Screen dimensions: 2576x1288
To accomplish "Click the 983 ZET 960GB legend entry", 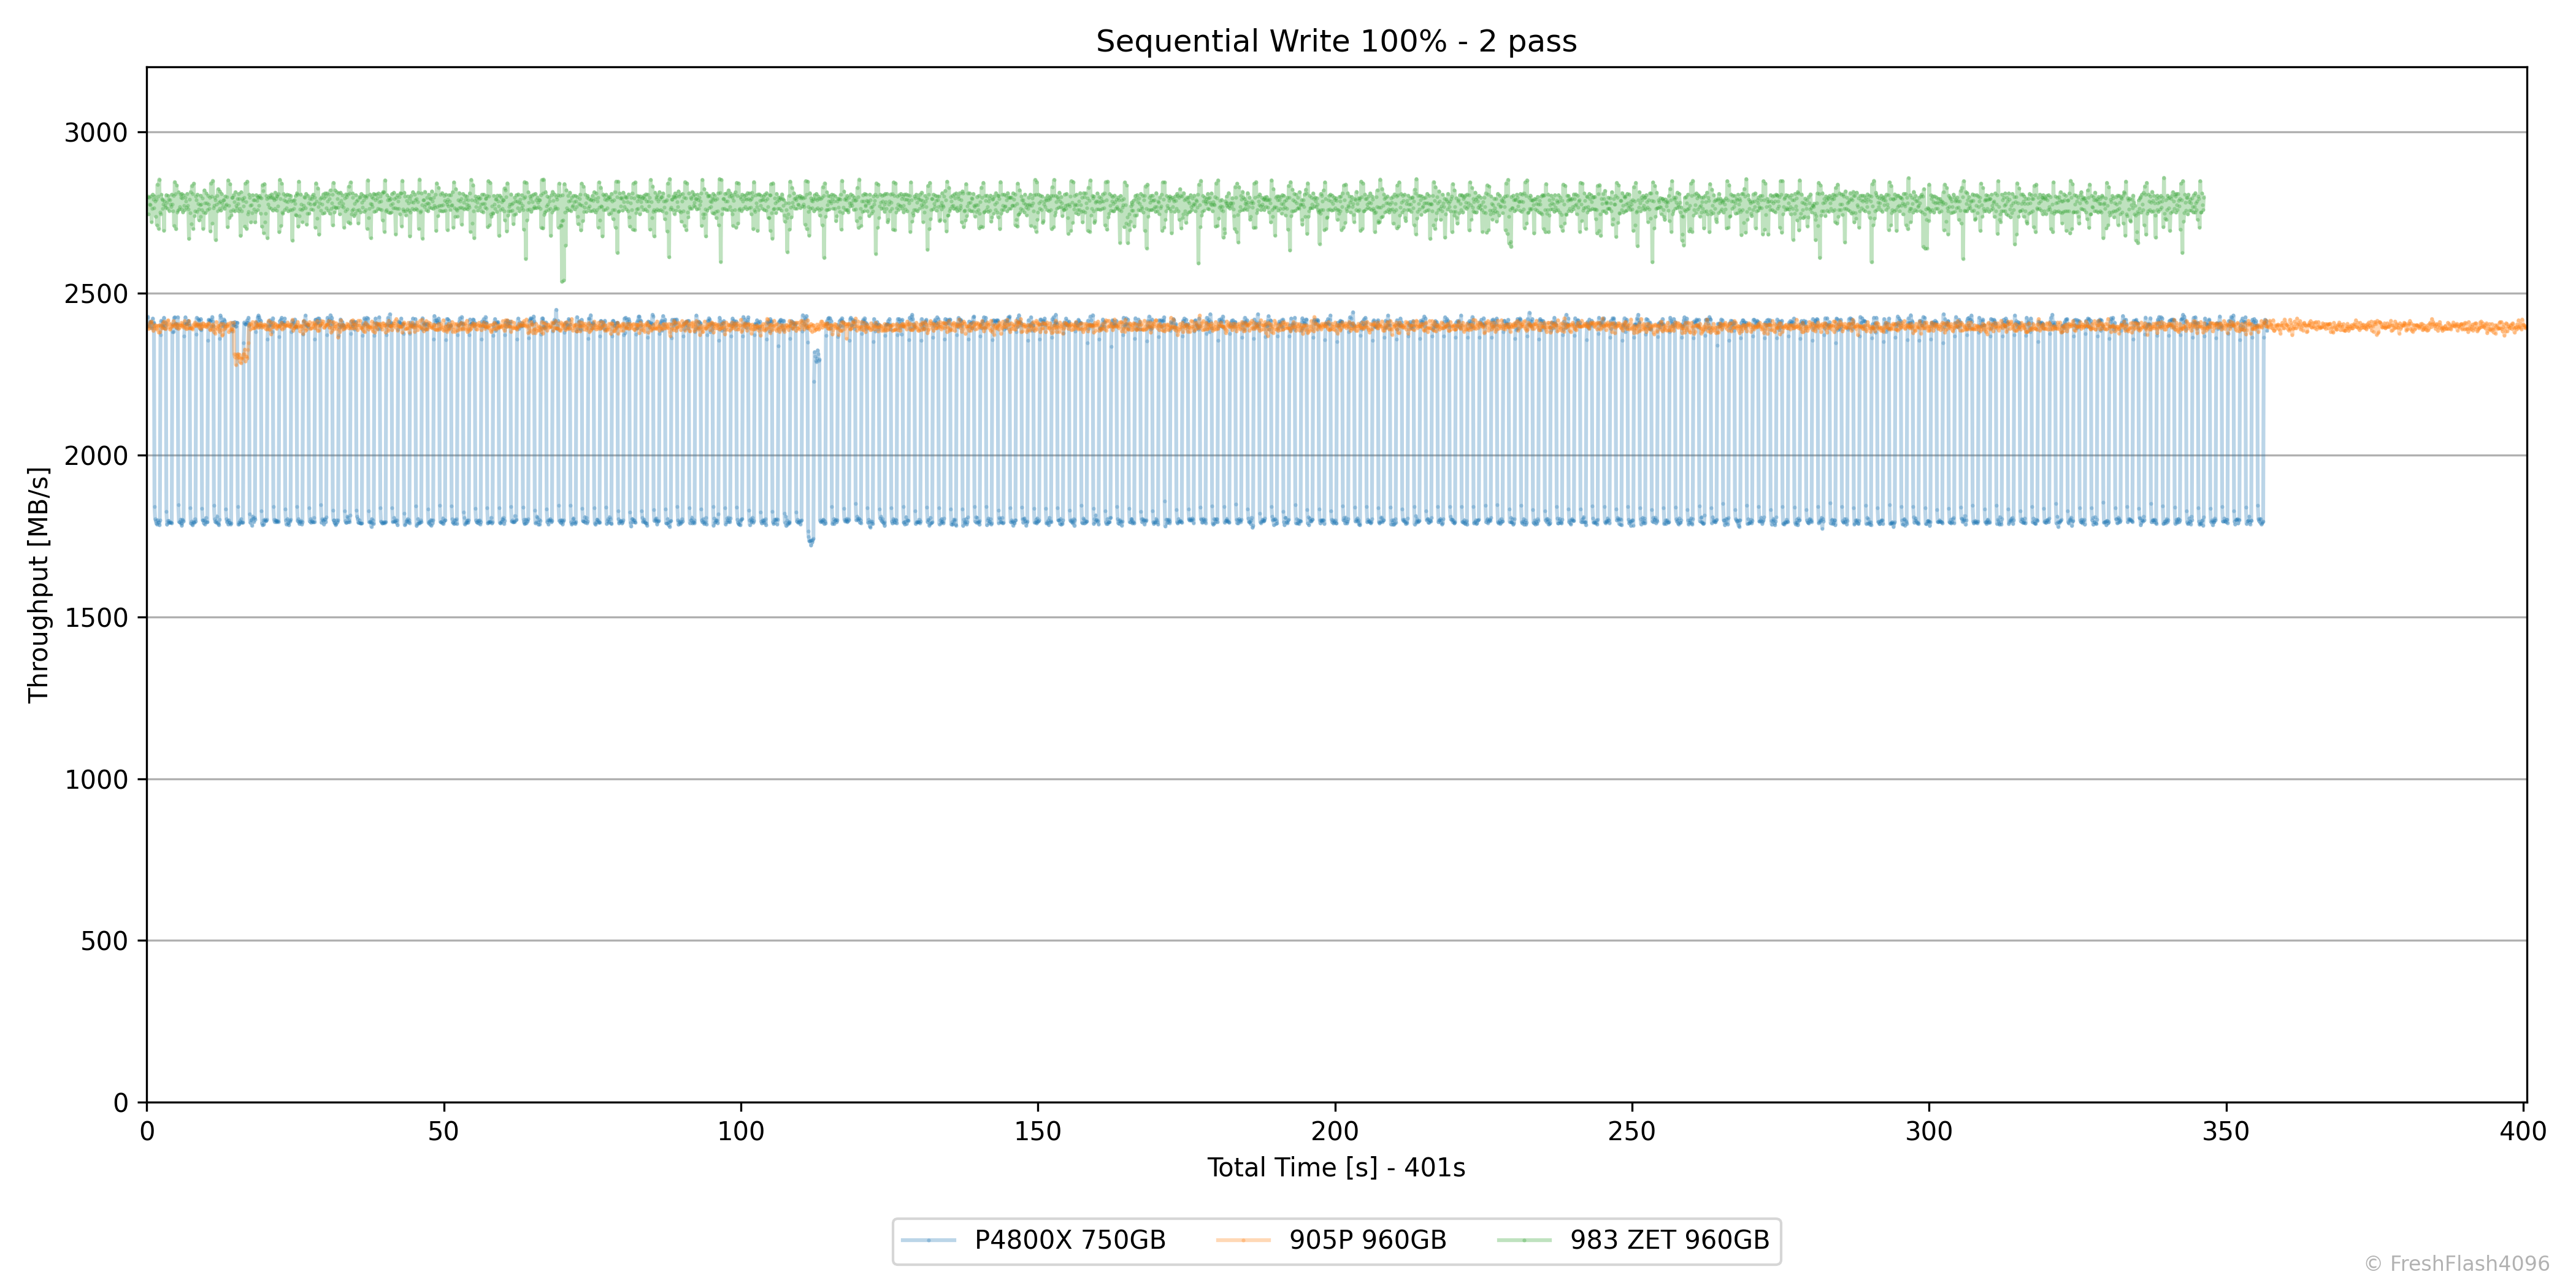I will tap(1669, 1240).
